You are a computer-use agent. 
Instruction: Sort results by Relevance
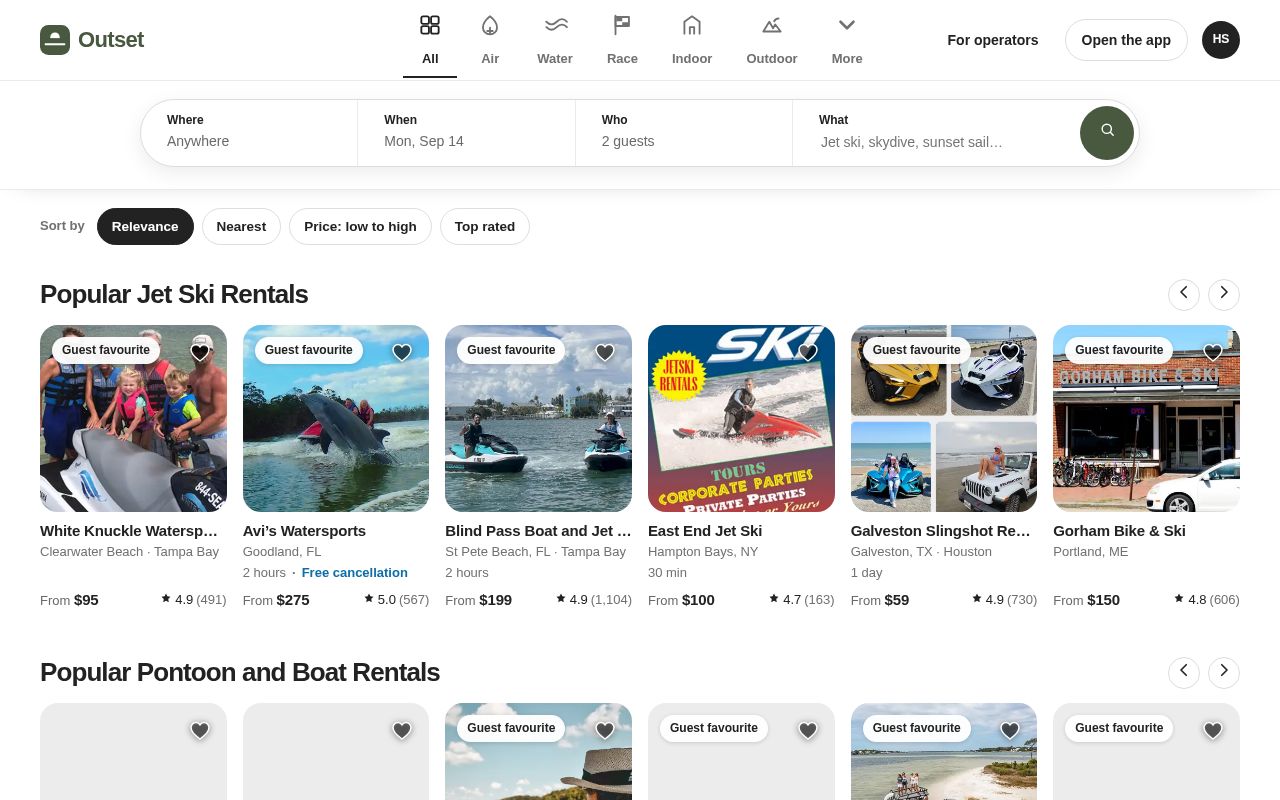pos(145,226)
